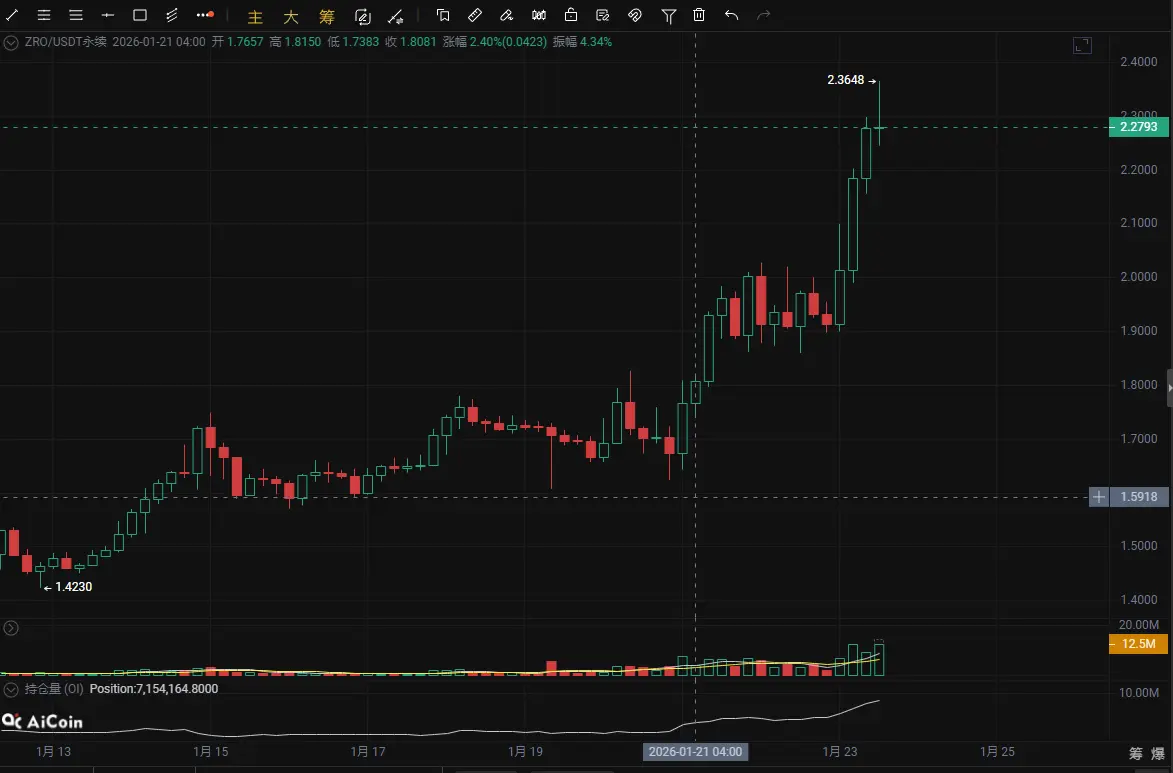Click the 1月 23 date axis label
Viewport: 1173px width, 773px height.
point(840,751)
